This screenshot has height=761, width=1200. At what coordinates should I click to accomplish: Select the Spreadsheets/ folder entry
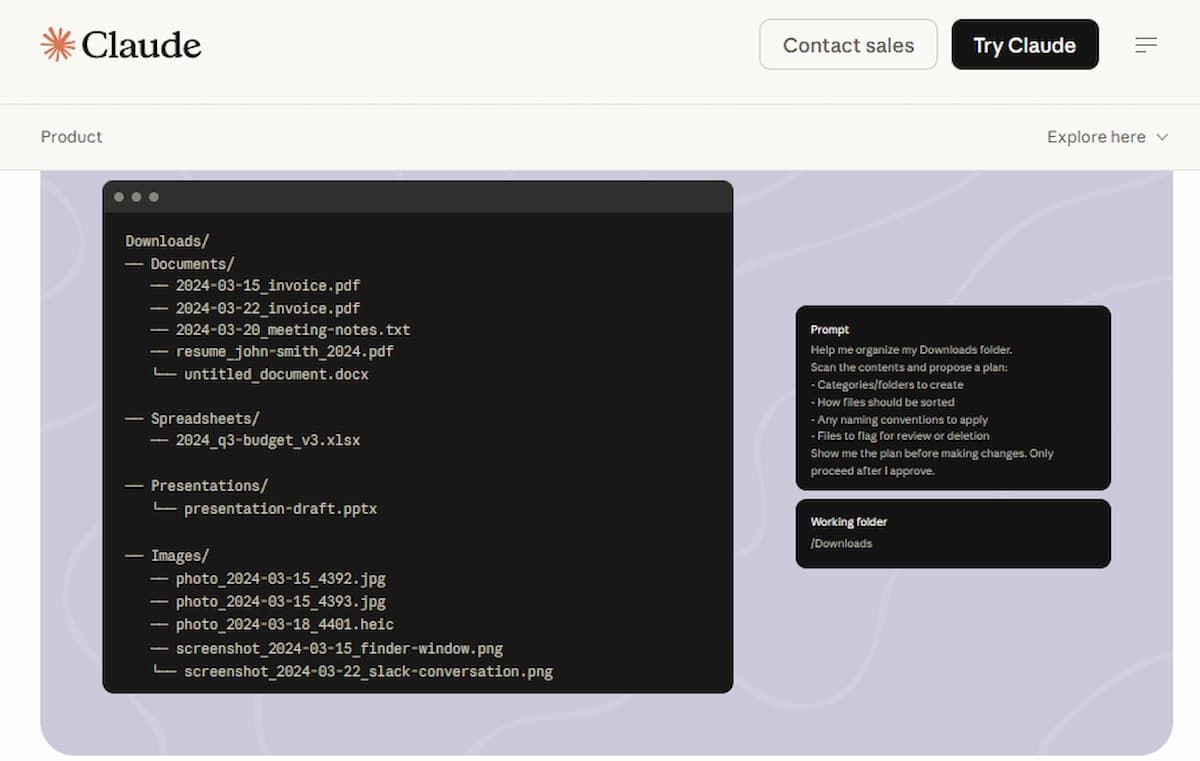[x=204, y=418]
